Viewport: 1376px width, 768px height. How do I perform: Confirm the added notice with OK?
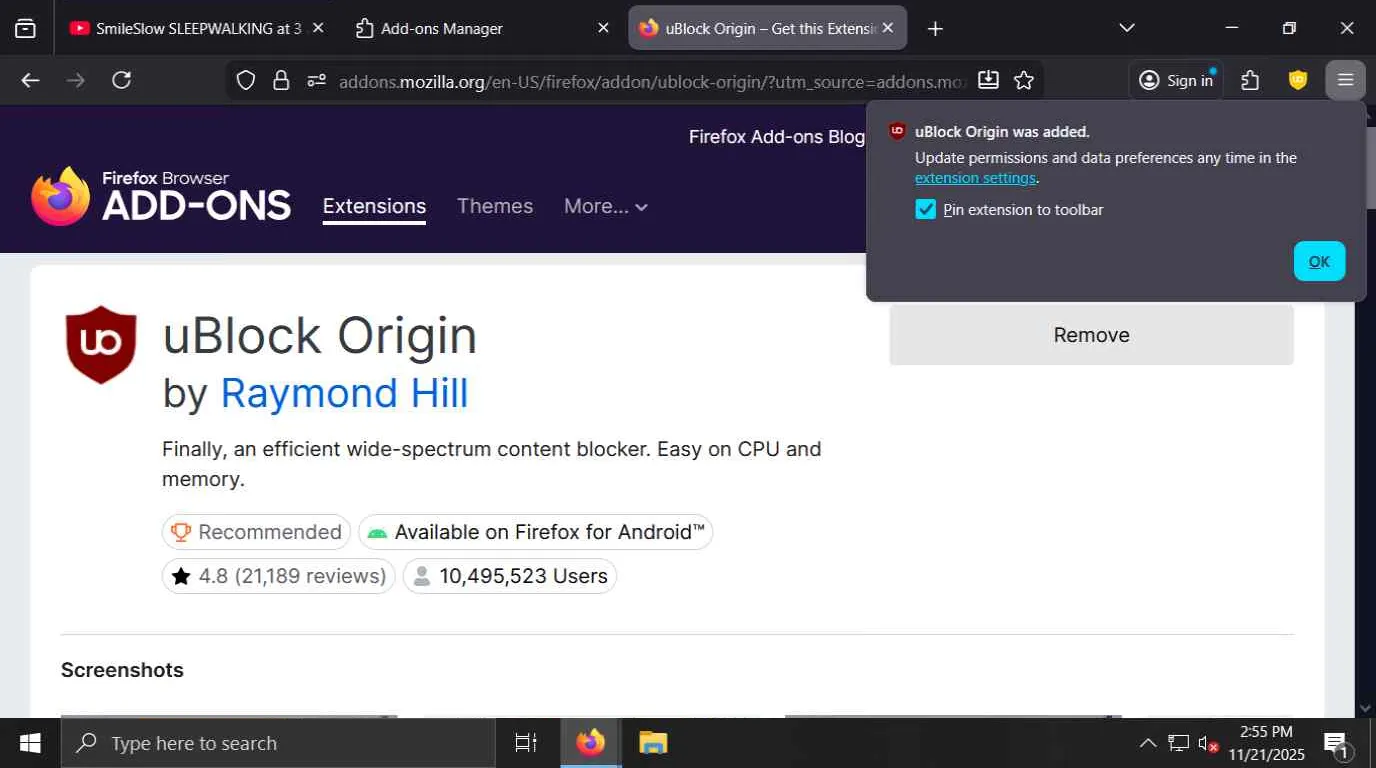point(1319,261)
